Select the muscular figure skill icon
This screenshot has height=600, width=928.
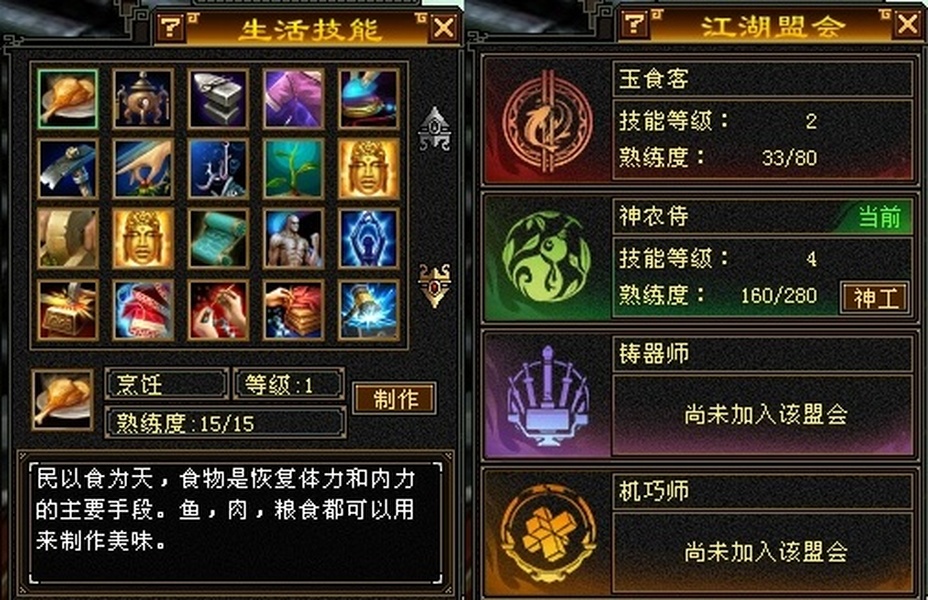[294, 239]
